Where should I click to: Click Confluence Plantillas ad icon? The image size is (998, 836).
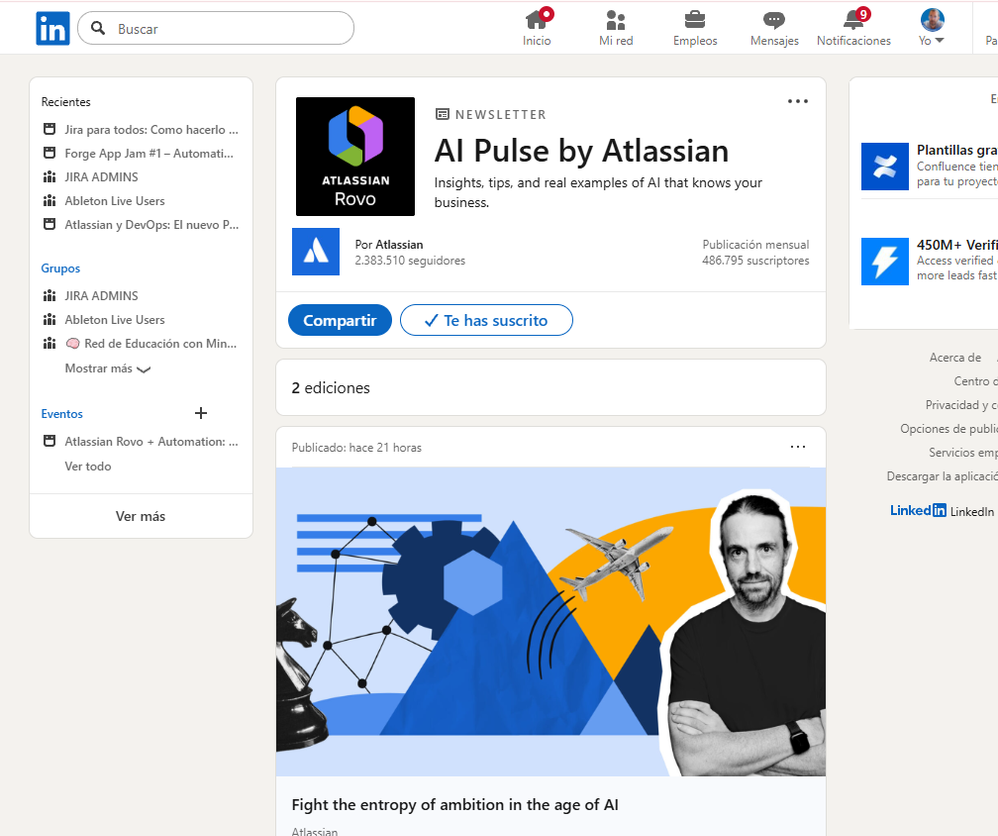pos(885,167)
